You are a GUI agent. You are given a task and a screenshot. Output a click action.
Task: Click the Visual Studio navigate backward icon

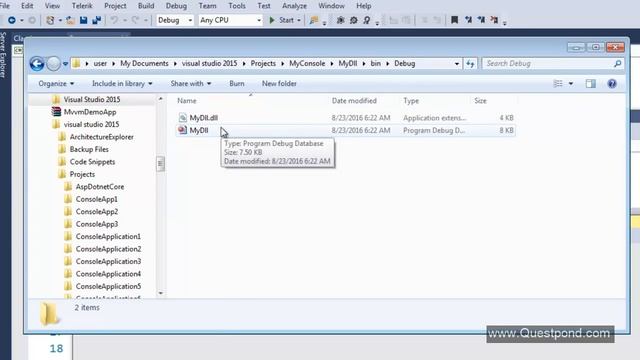click(12, 20)
